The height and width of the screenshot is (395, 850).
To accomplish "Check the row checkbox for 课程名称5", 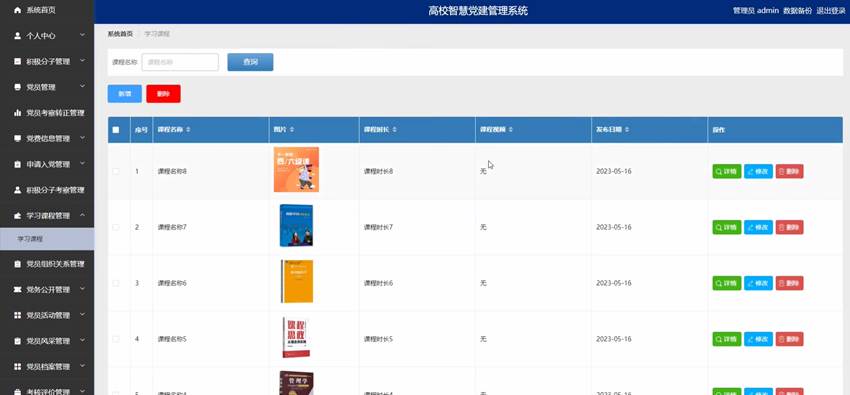I will [115, 339].
